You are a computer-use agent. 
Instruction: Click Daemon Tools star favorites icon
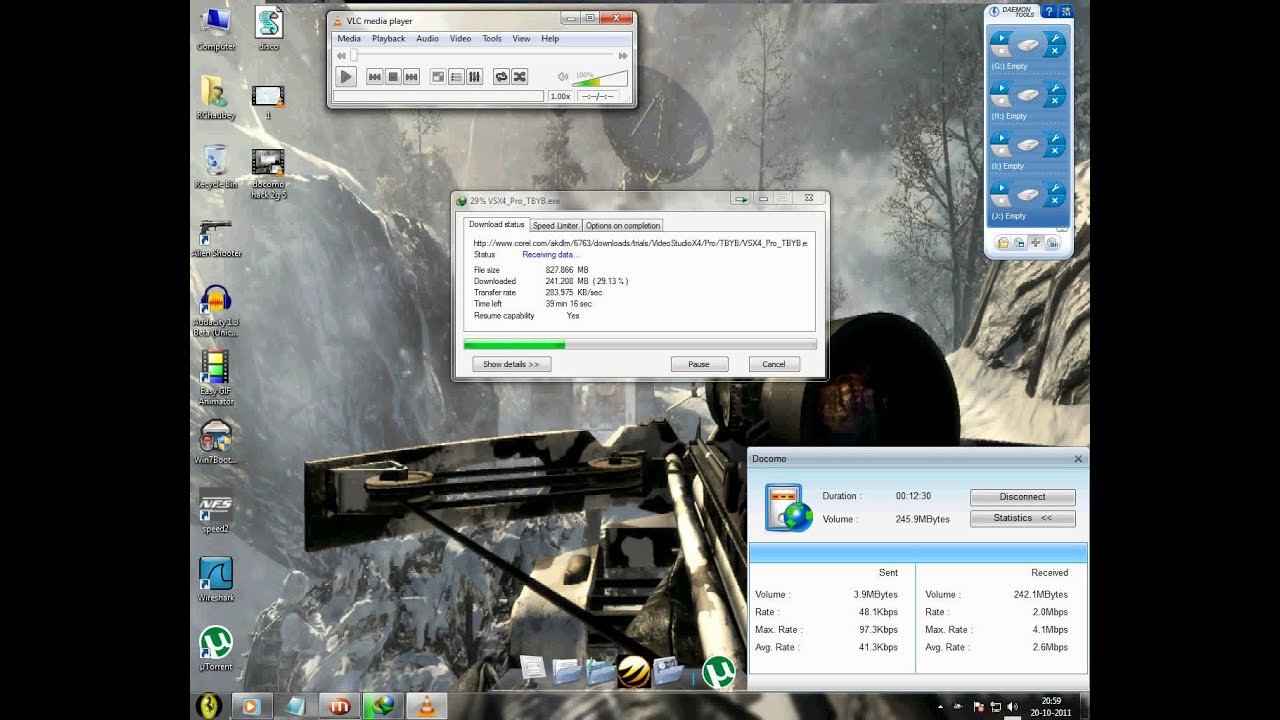pos(1066,12)
